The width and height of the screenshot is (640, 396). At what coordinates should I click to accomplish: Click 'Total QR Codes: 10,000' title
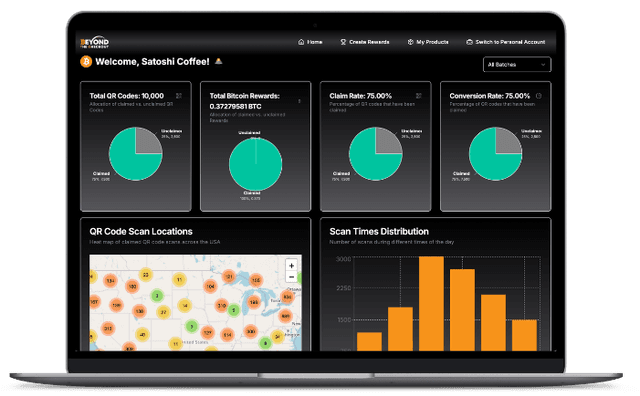coord(127,96)
